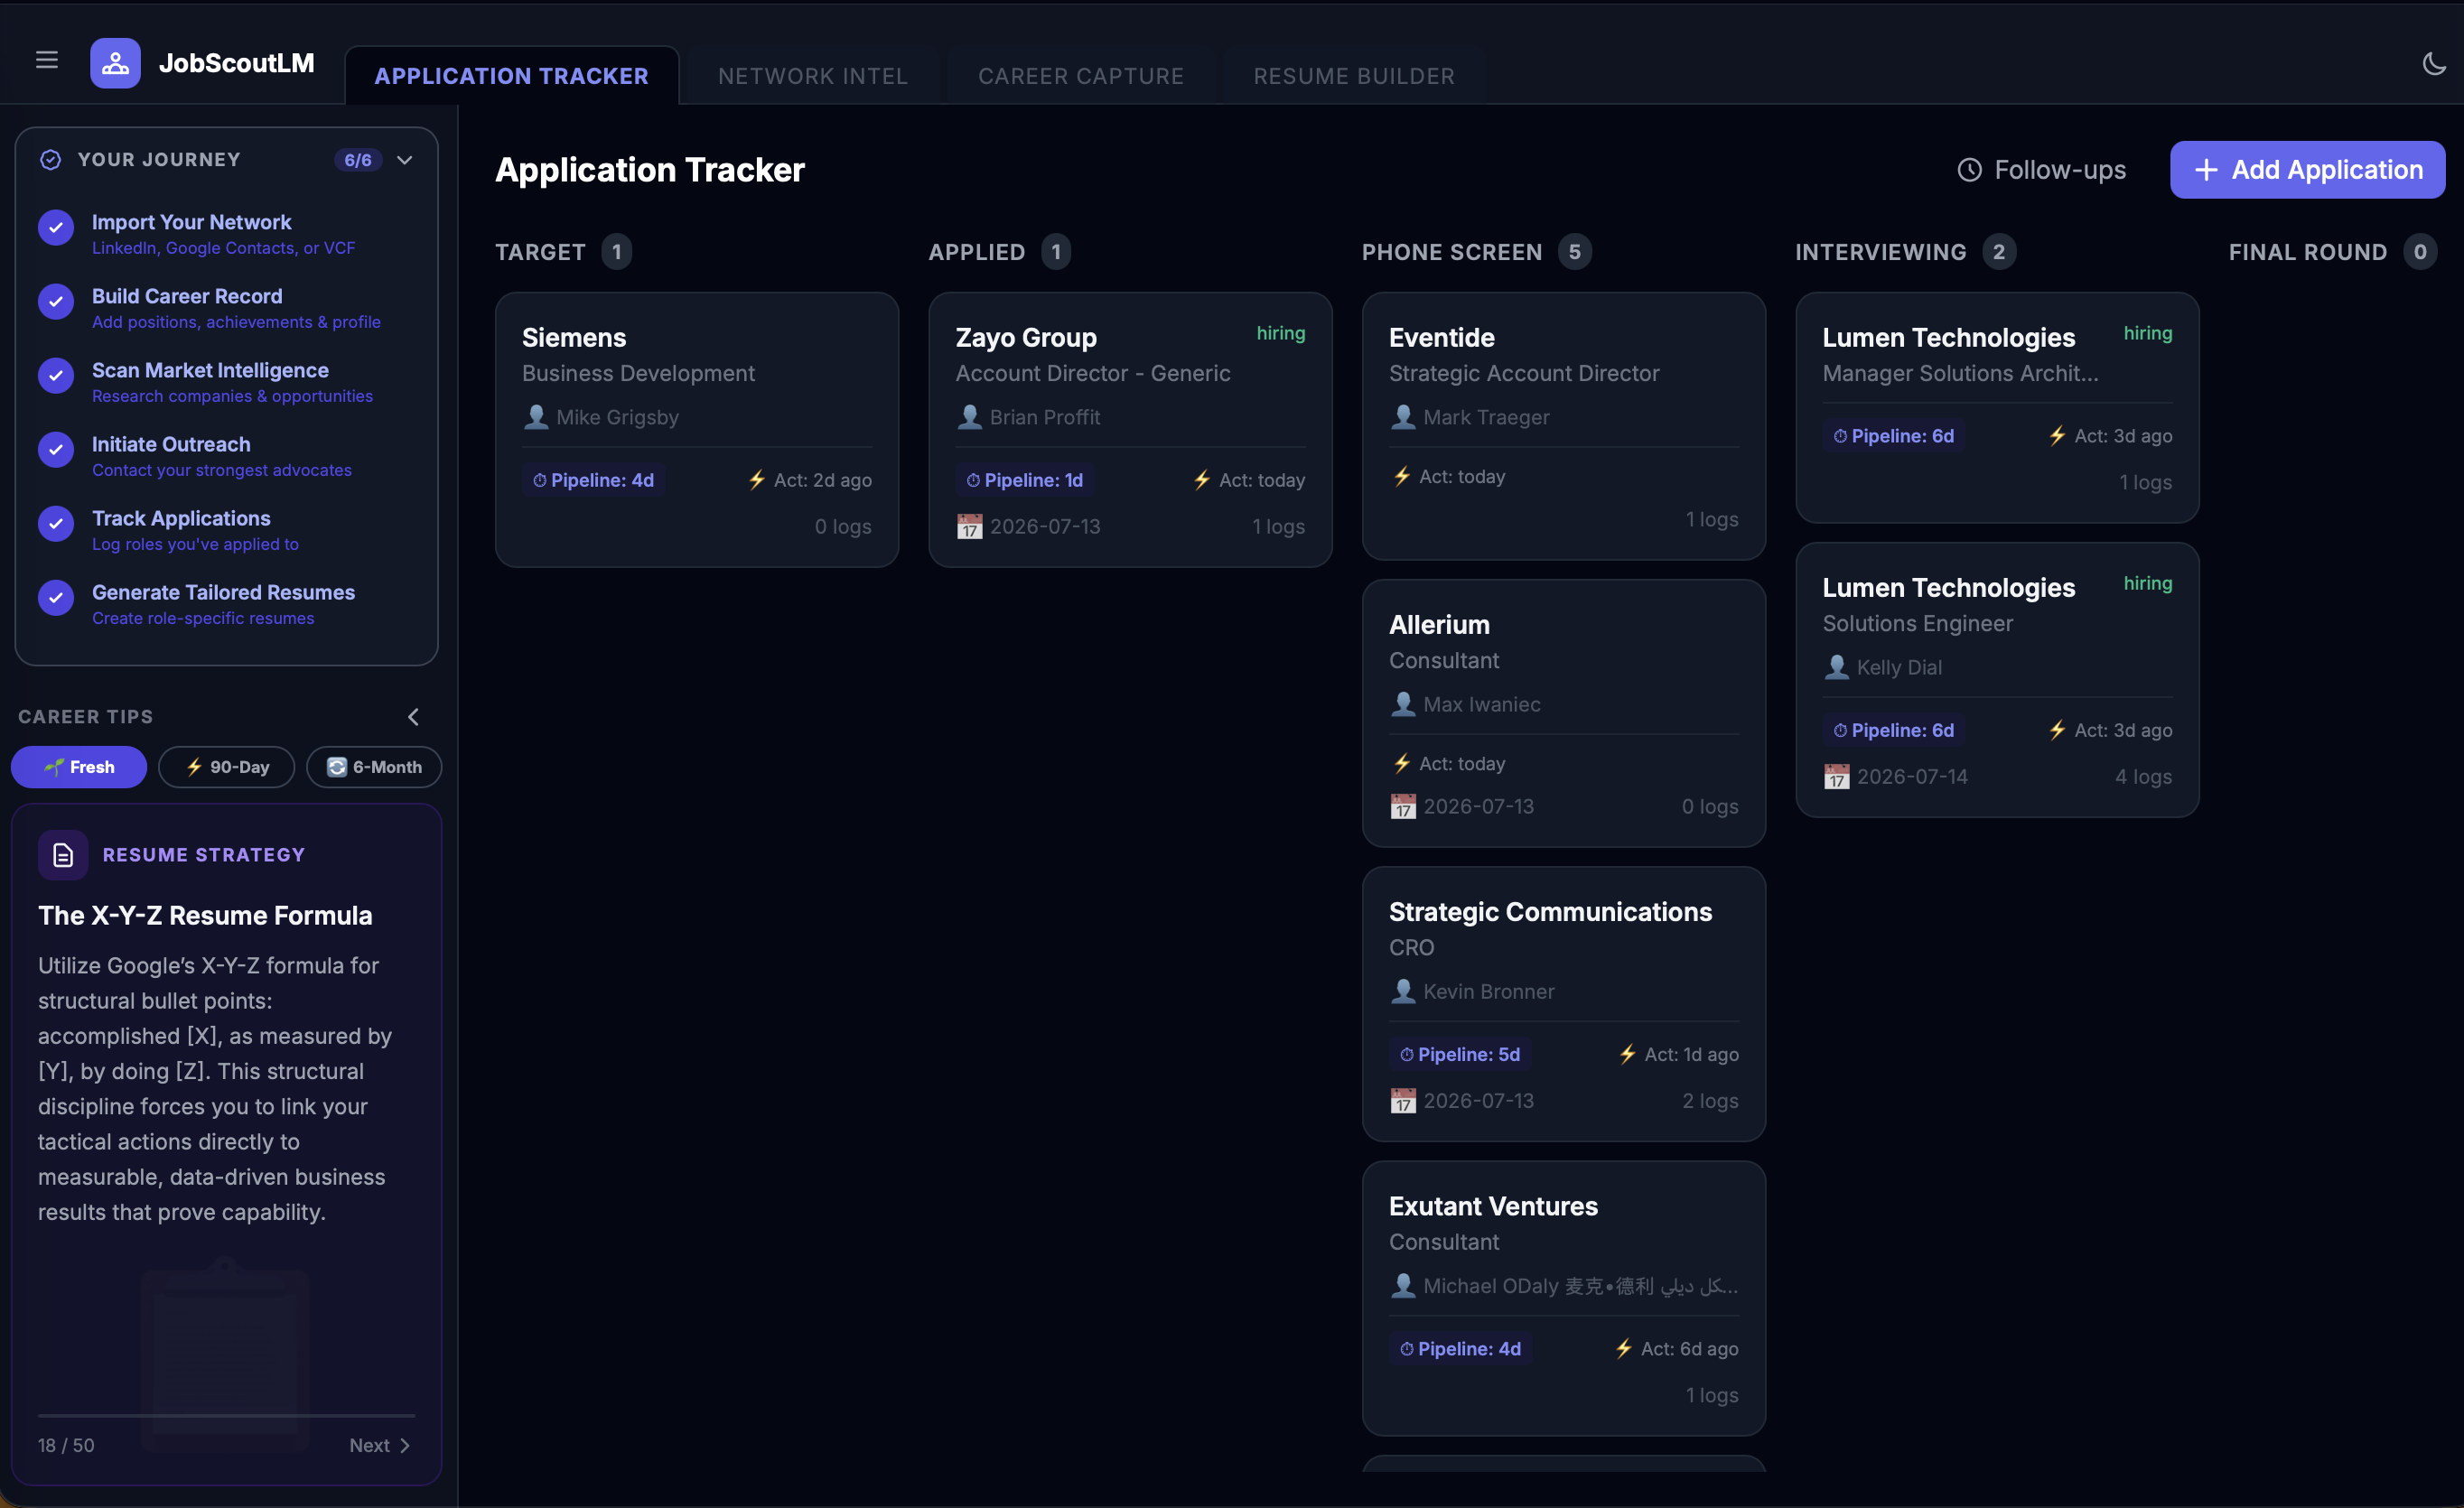
Task: Toggle the Track Applications checkmark
Action: pos(56,524)
